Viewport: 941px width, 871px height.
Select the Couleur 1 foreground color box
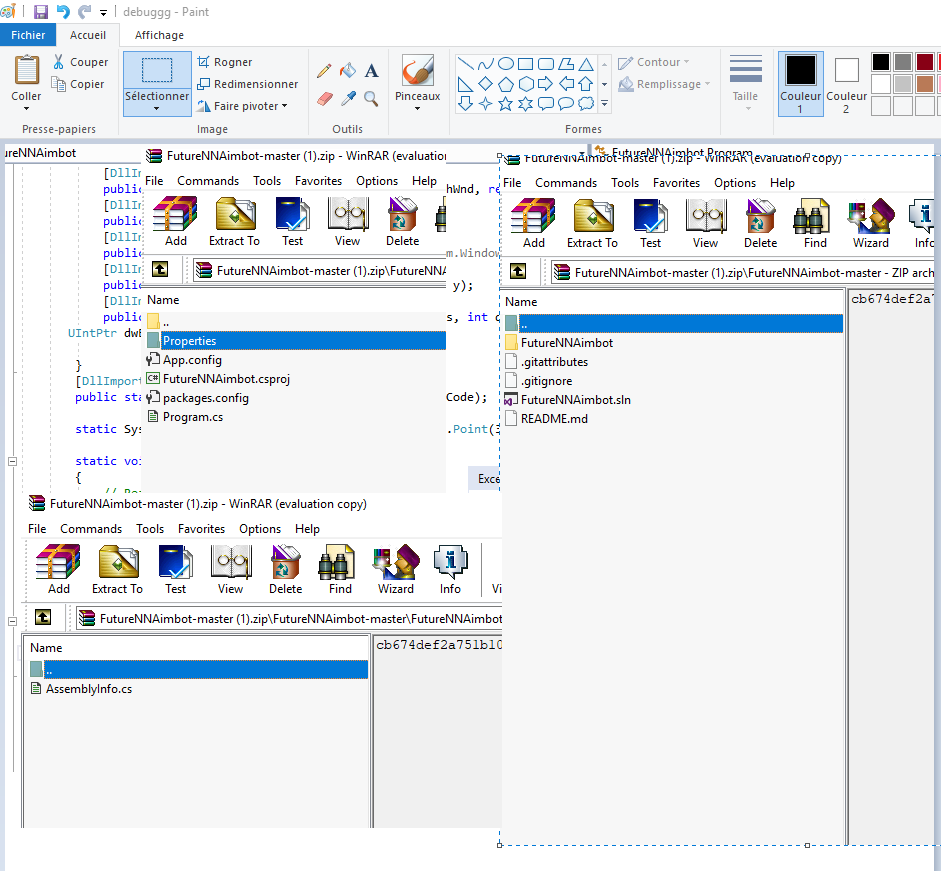tap(801, 83)
